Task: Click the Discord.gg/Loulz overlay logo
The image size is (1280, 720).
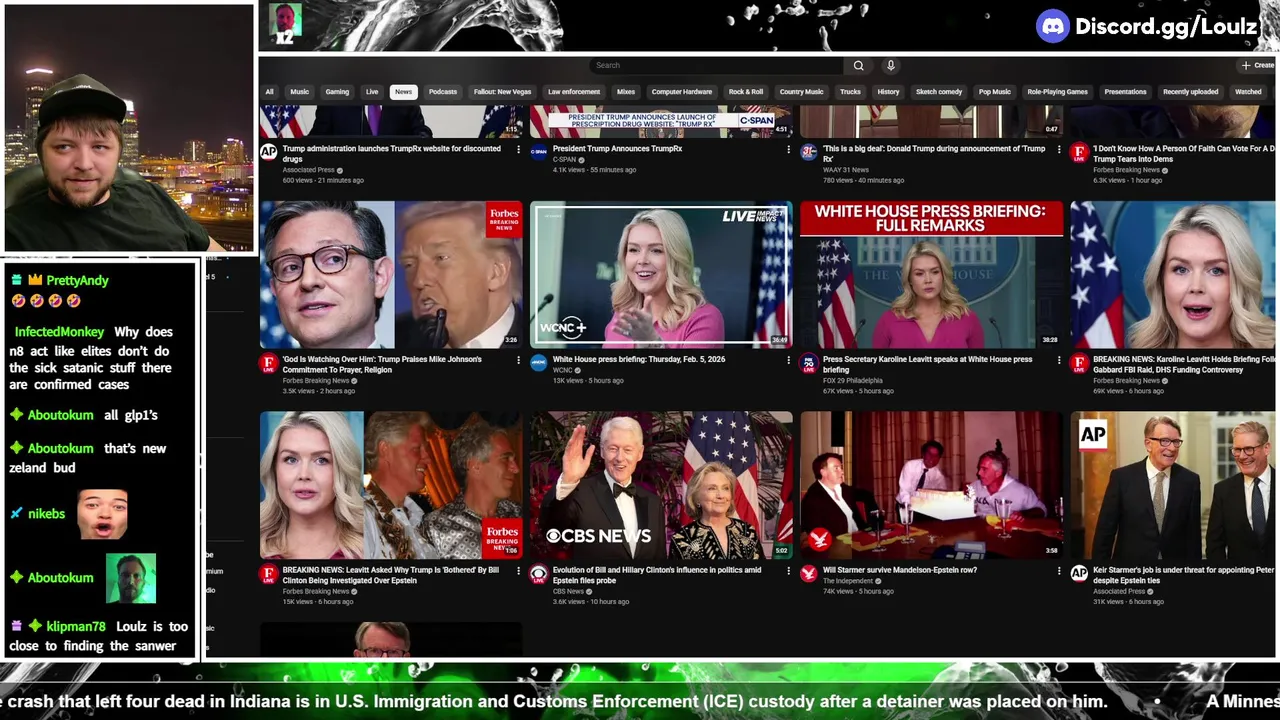Action: (x=1148, y=27)
